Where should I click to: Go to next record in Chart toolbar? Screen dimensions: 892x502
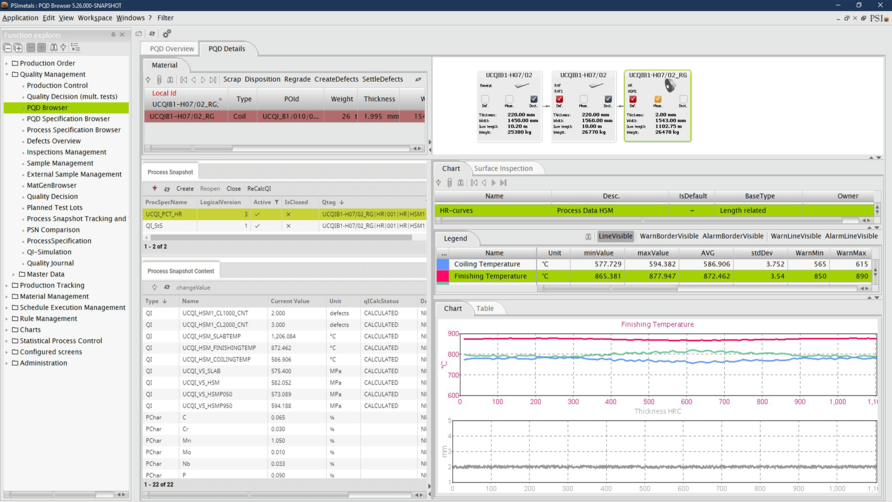493,183
